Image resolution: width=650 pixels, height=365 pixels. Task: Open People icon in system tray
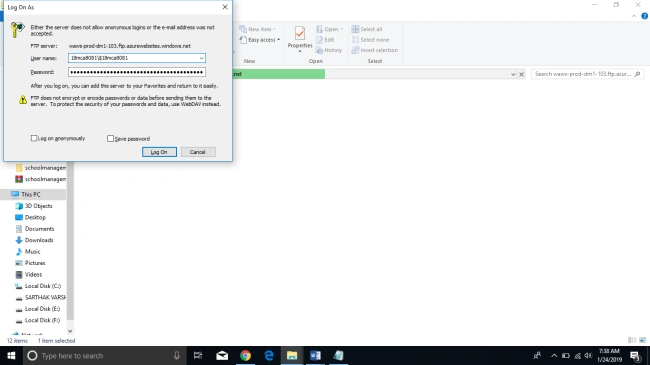(537, 355)
